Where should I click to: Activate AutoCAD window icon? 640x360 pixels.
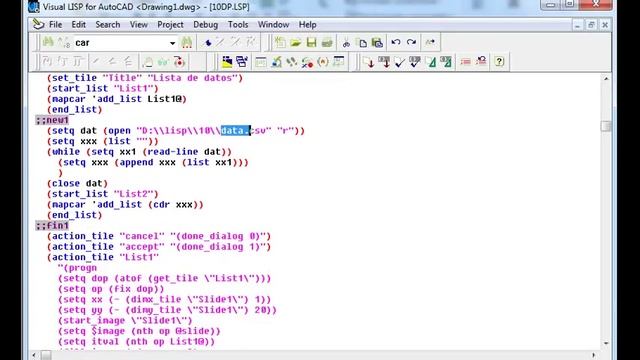(x=227, y=62)
